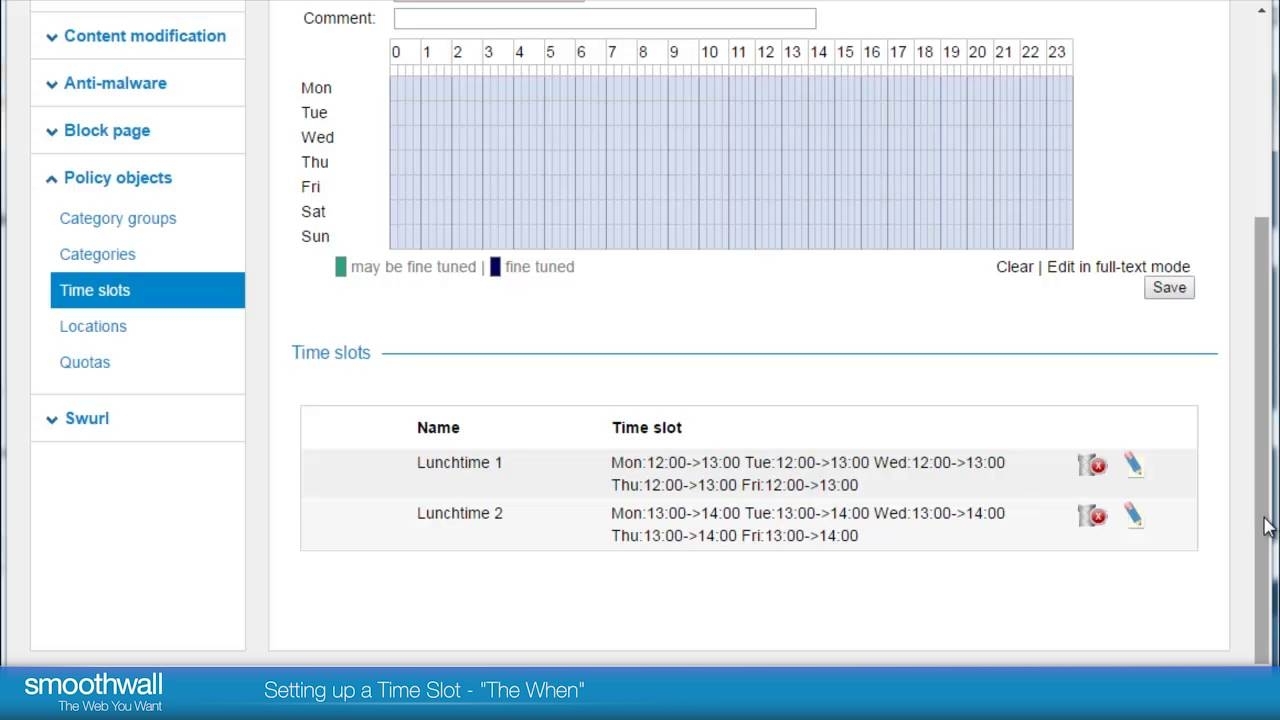Viewport: 1280px width, 720px height.
Task: Select the Thu row label
Action: click(314, 162)
